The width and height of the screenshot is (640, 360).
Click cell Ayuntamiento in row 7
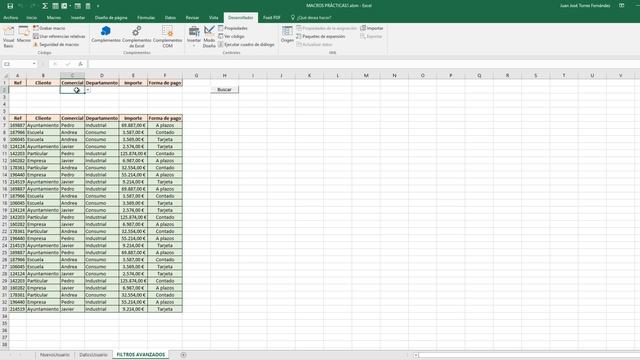click(43, 125)
